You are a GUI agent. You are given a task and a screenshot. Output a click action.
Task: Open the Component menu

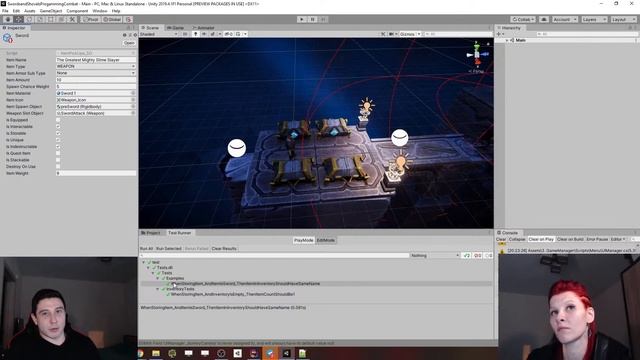(77, 11)
